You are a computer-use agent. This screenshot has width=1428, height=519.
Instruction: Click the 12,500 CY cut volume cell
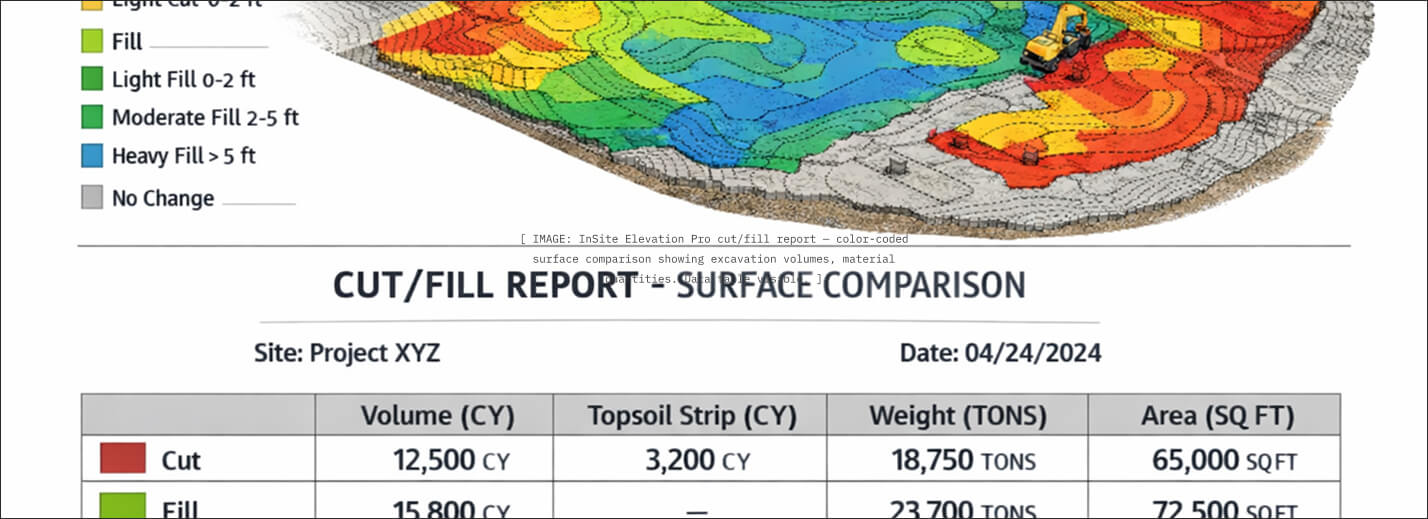pos(451,460)
